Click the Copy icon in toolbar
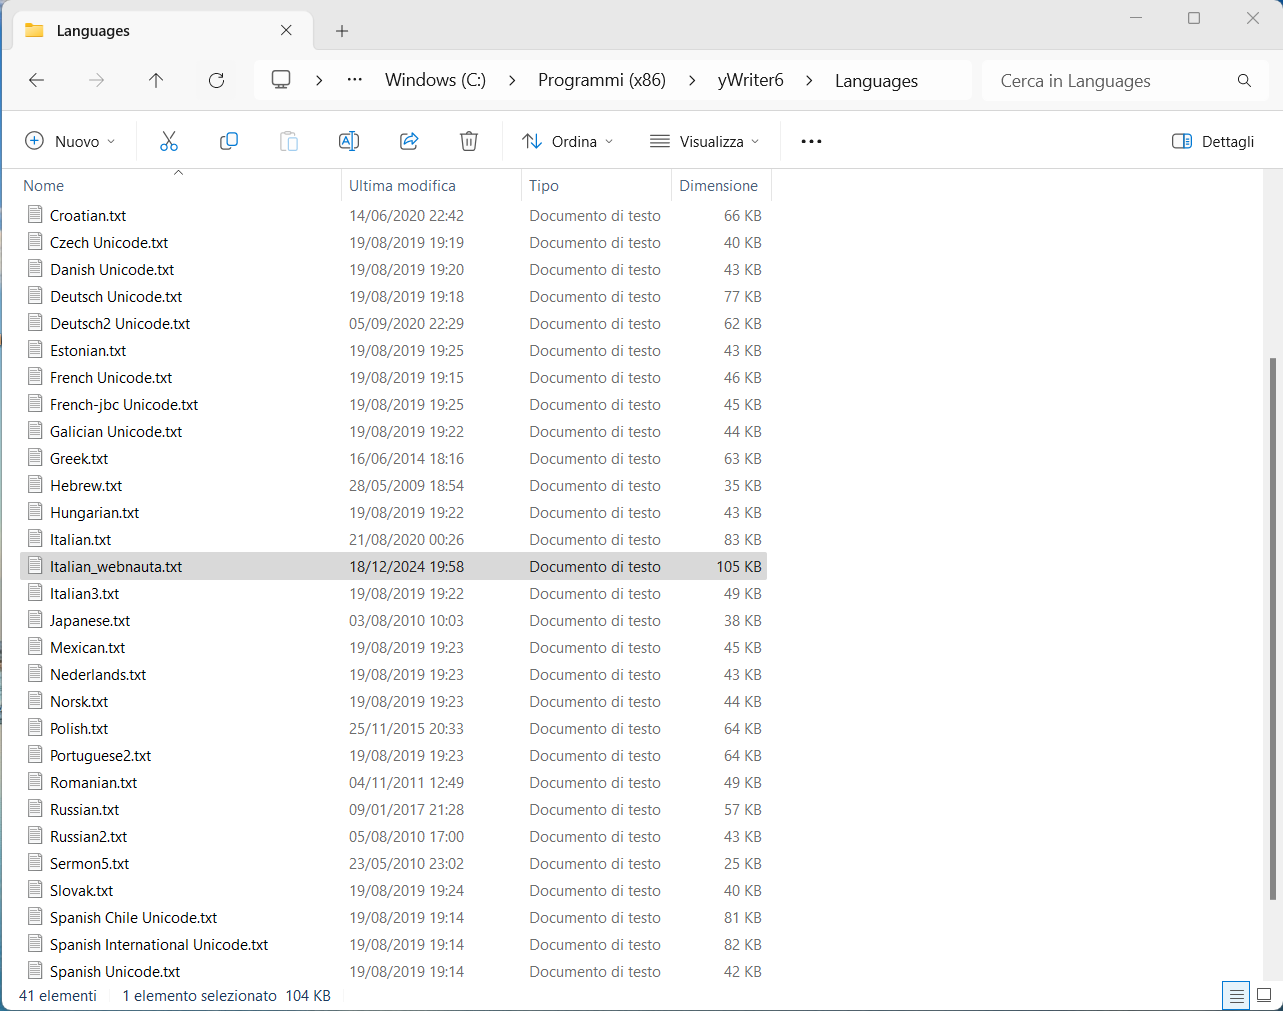The height and width of the screenshot is (1011, 1283). 229,141
